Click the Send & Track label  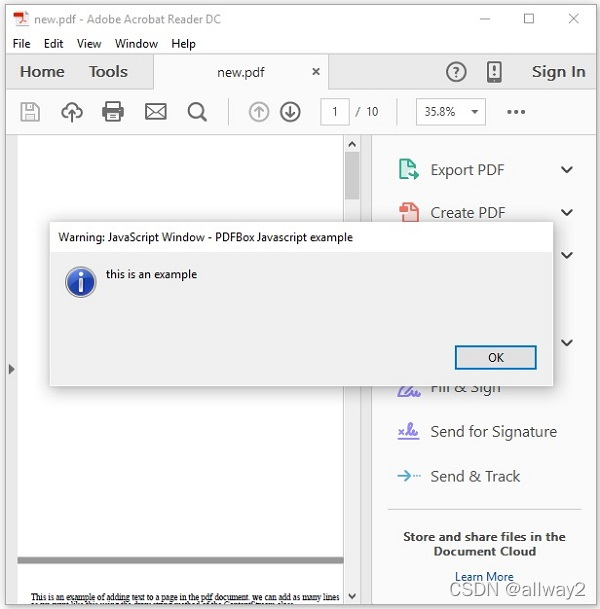point(475,476)
